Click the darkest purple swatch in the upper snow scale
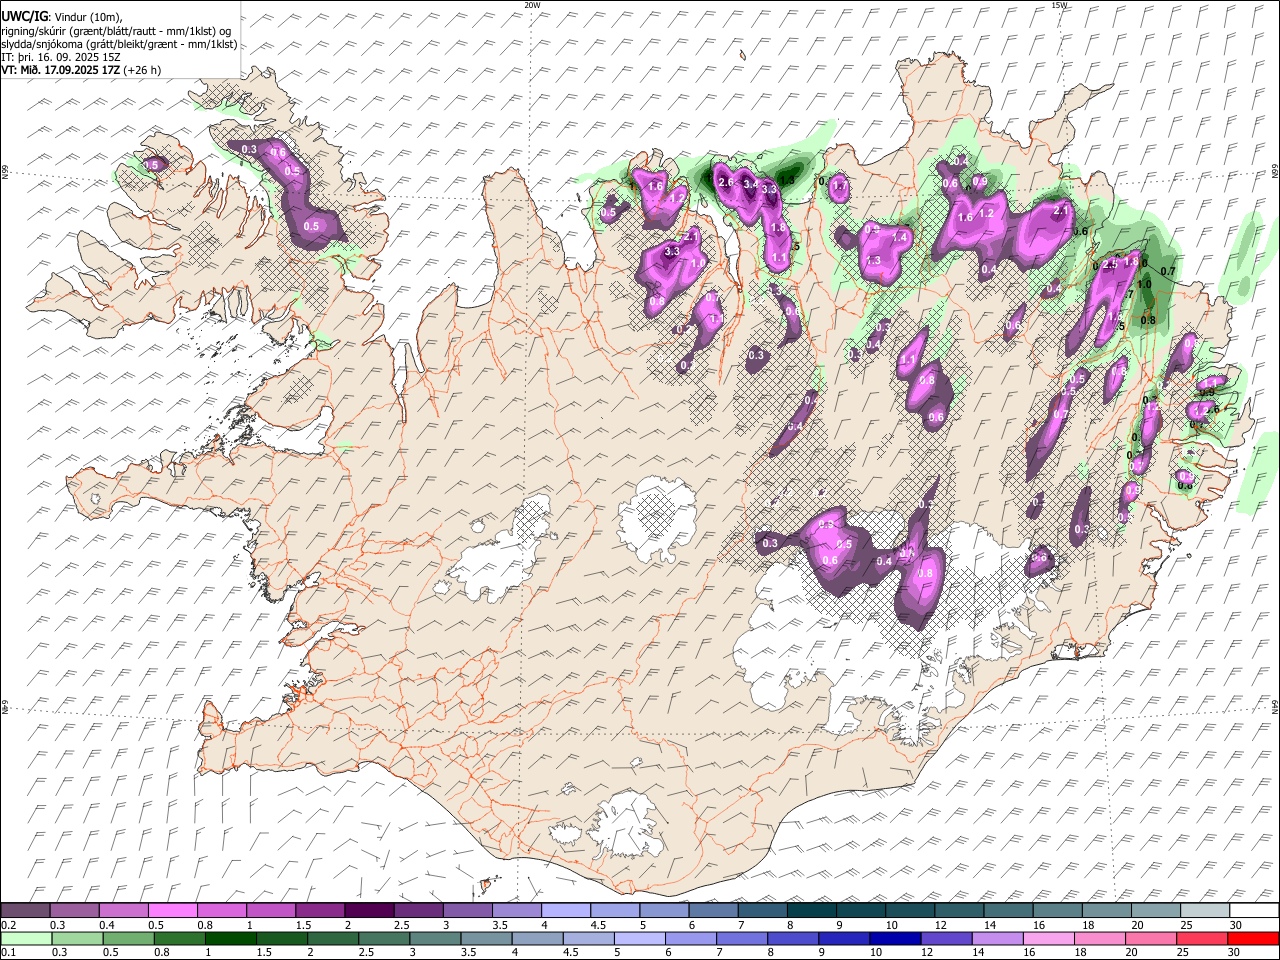This screenshot has height=960, width=1280. [369, 910]
